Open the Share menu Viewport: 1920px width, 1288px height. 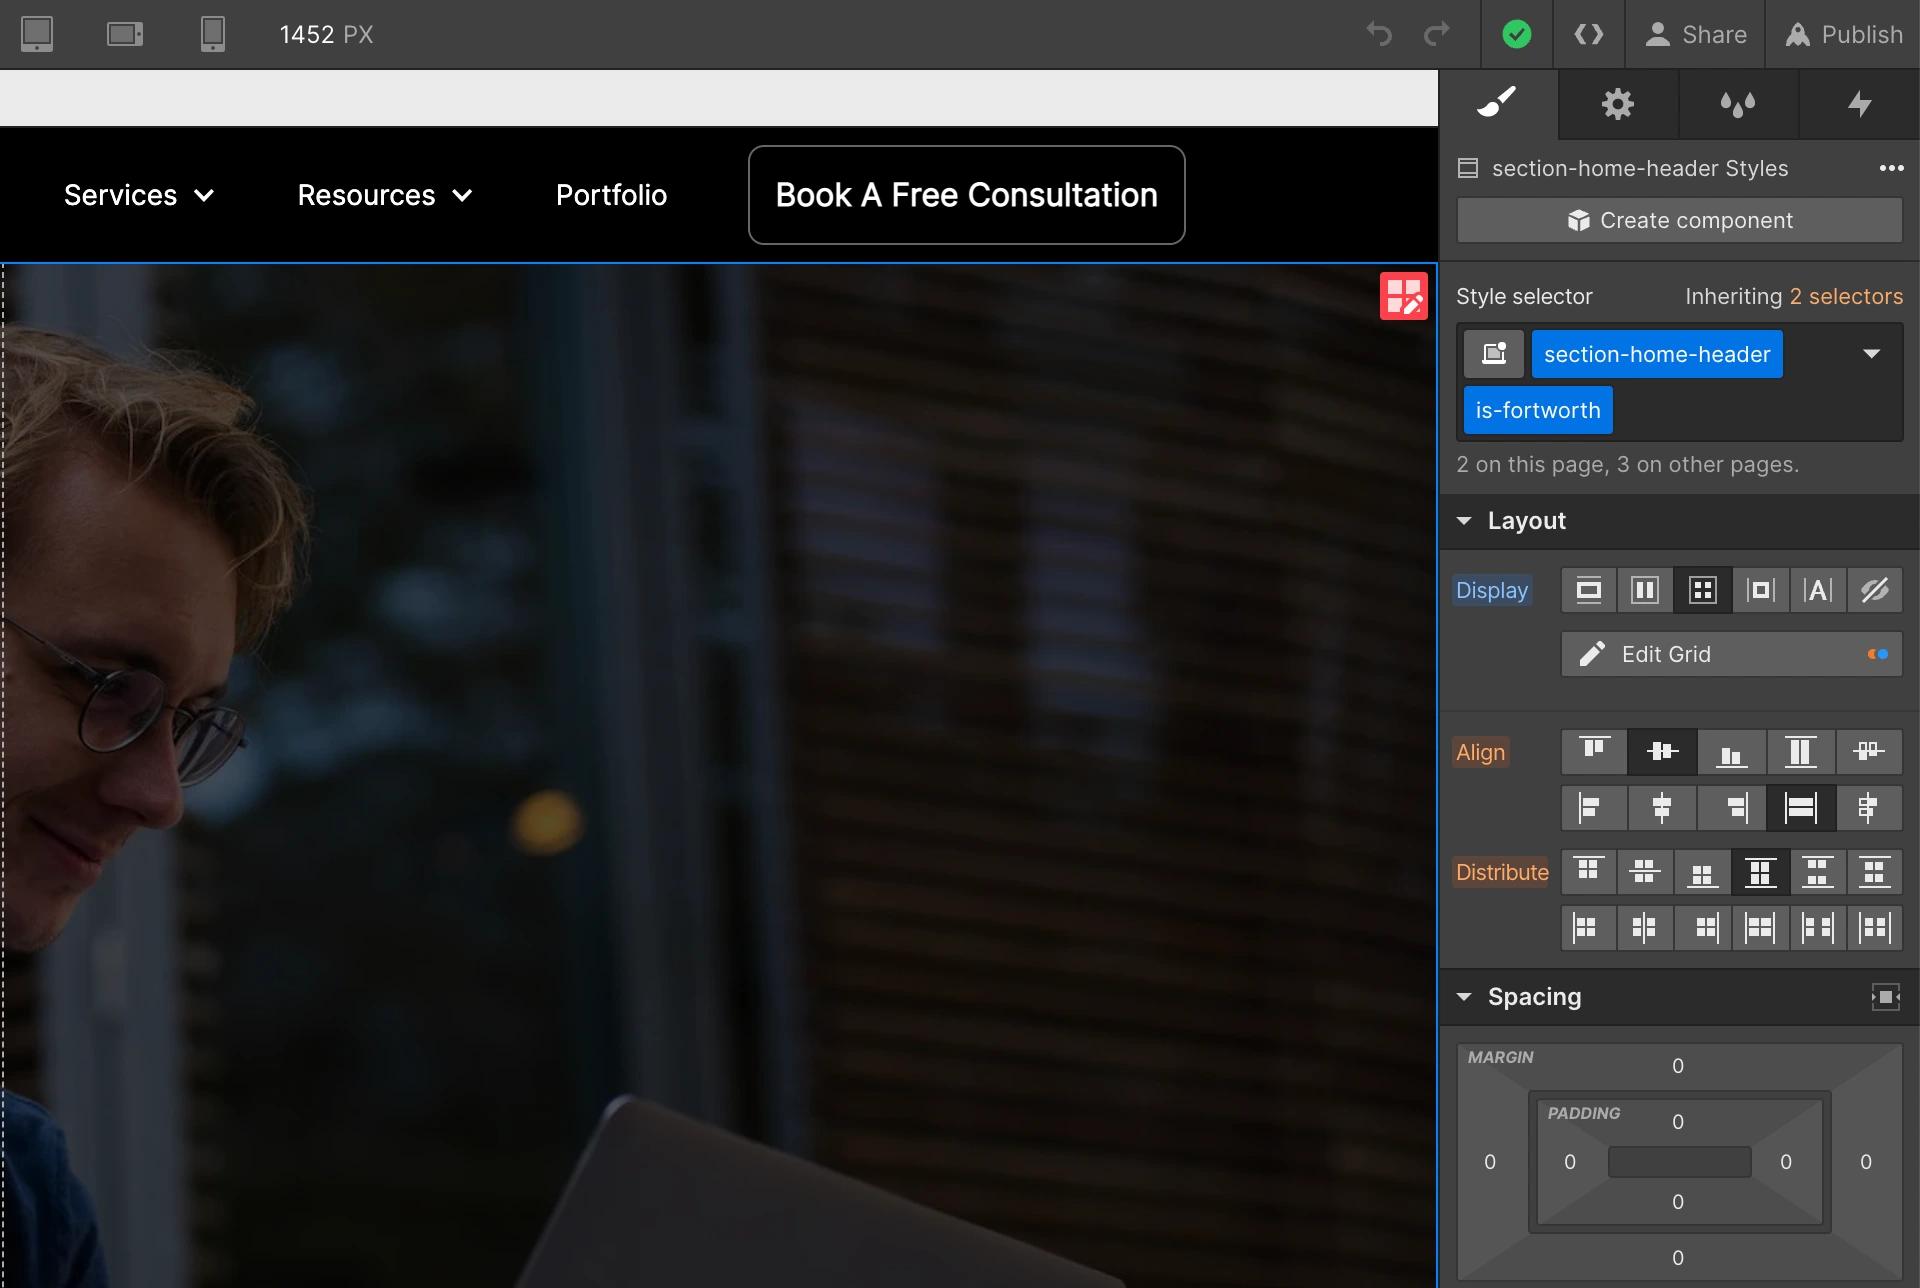click(1695, 34)
